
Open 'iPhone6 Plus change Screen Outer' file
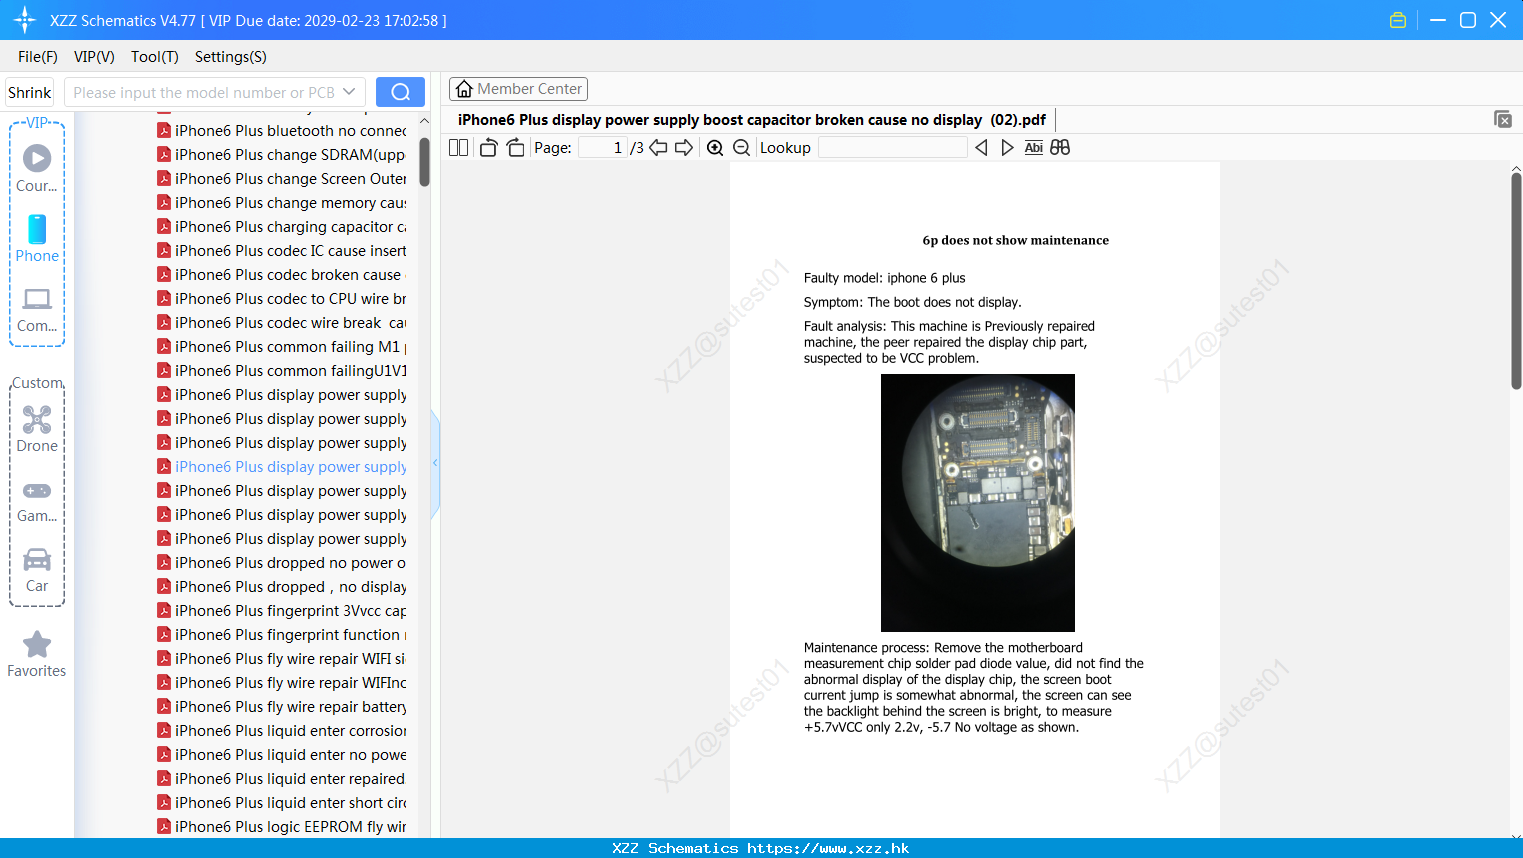click(x=282, y=179)
